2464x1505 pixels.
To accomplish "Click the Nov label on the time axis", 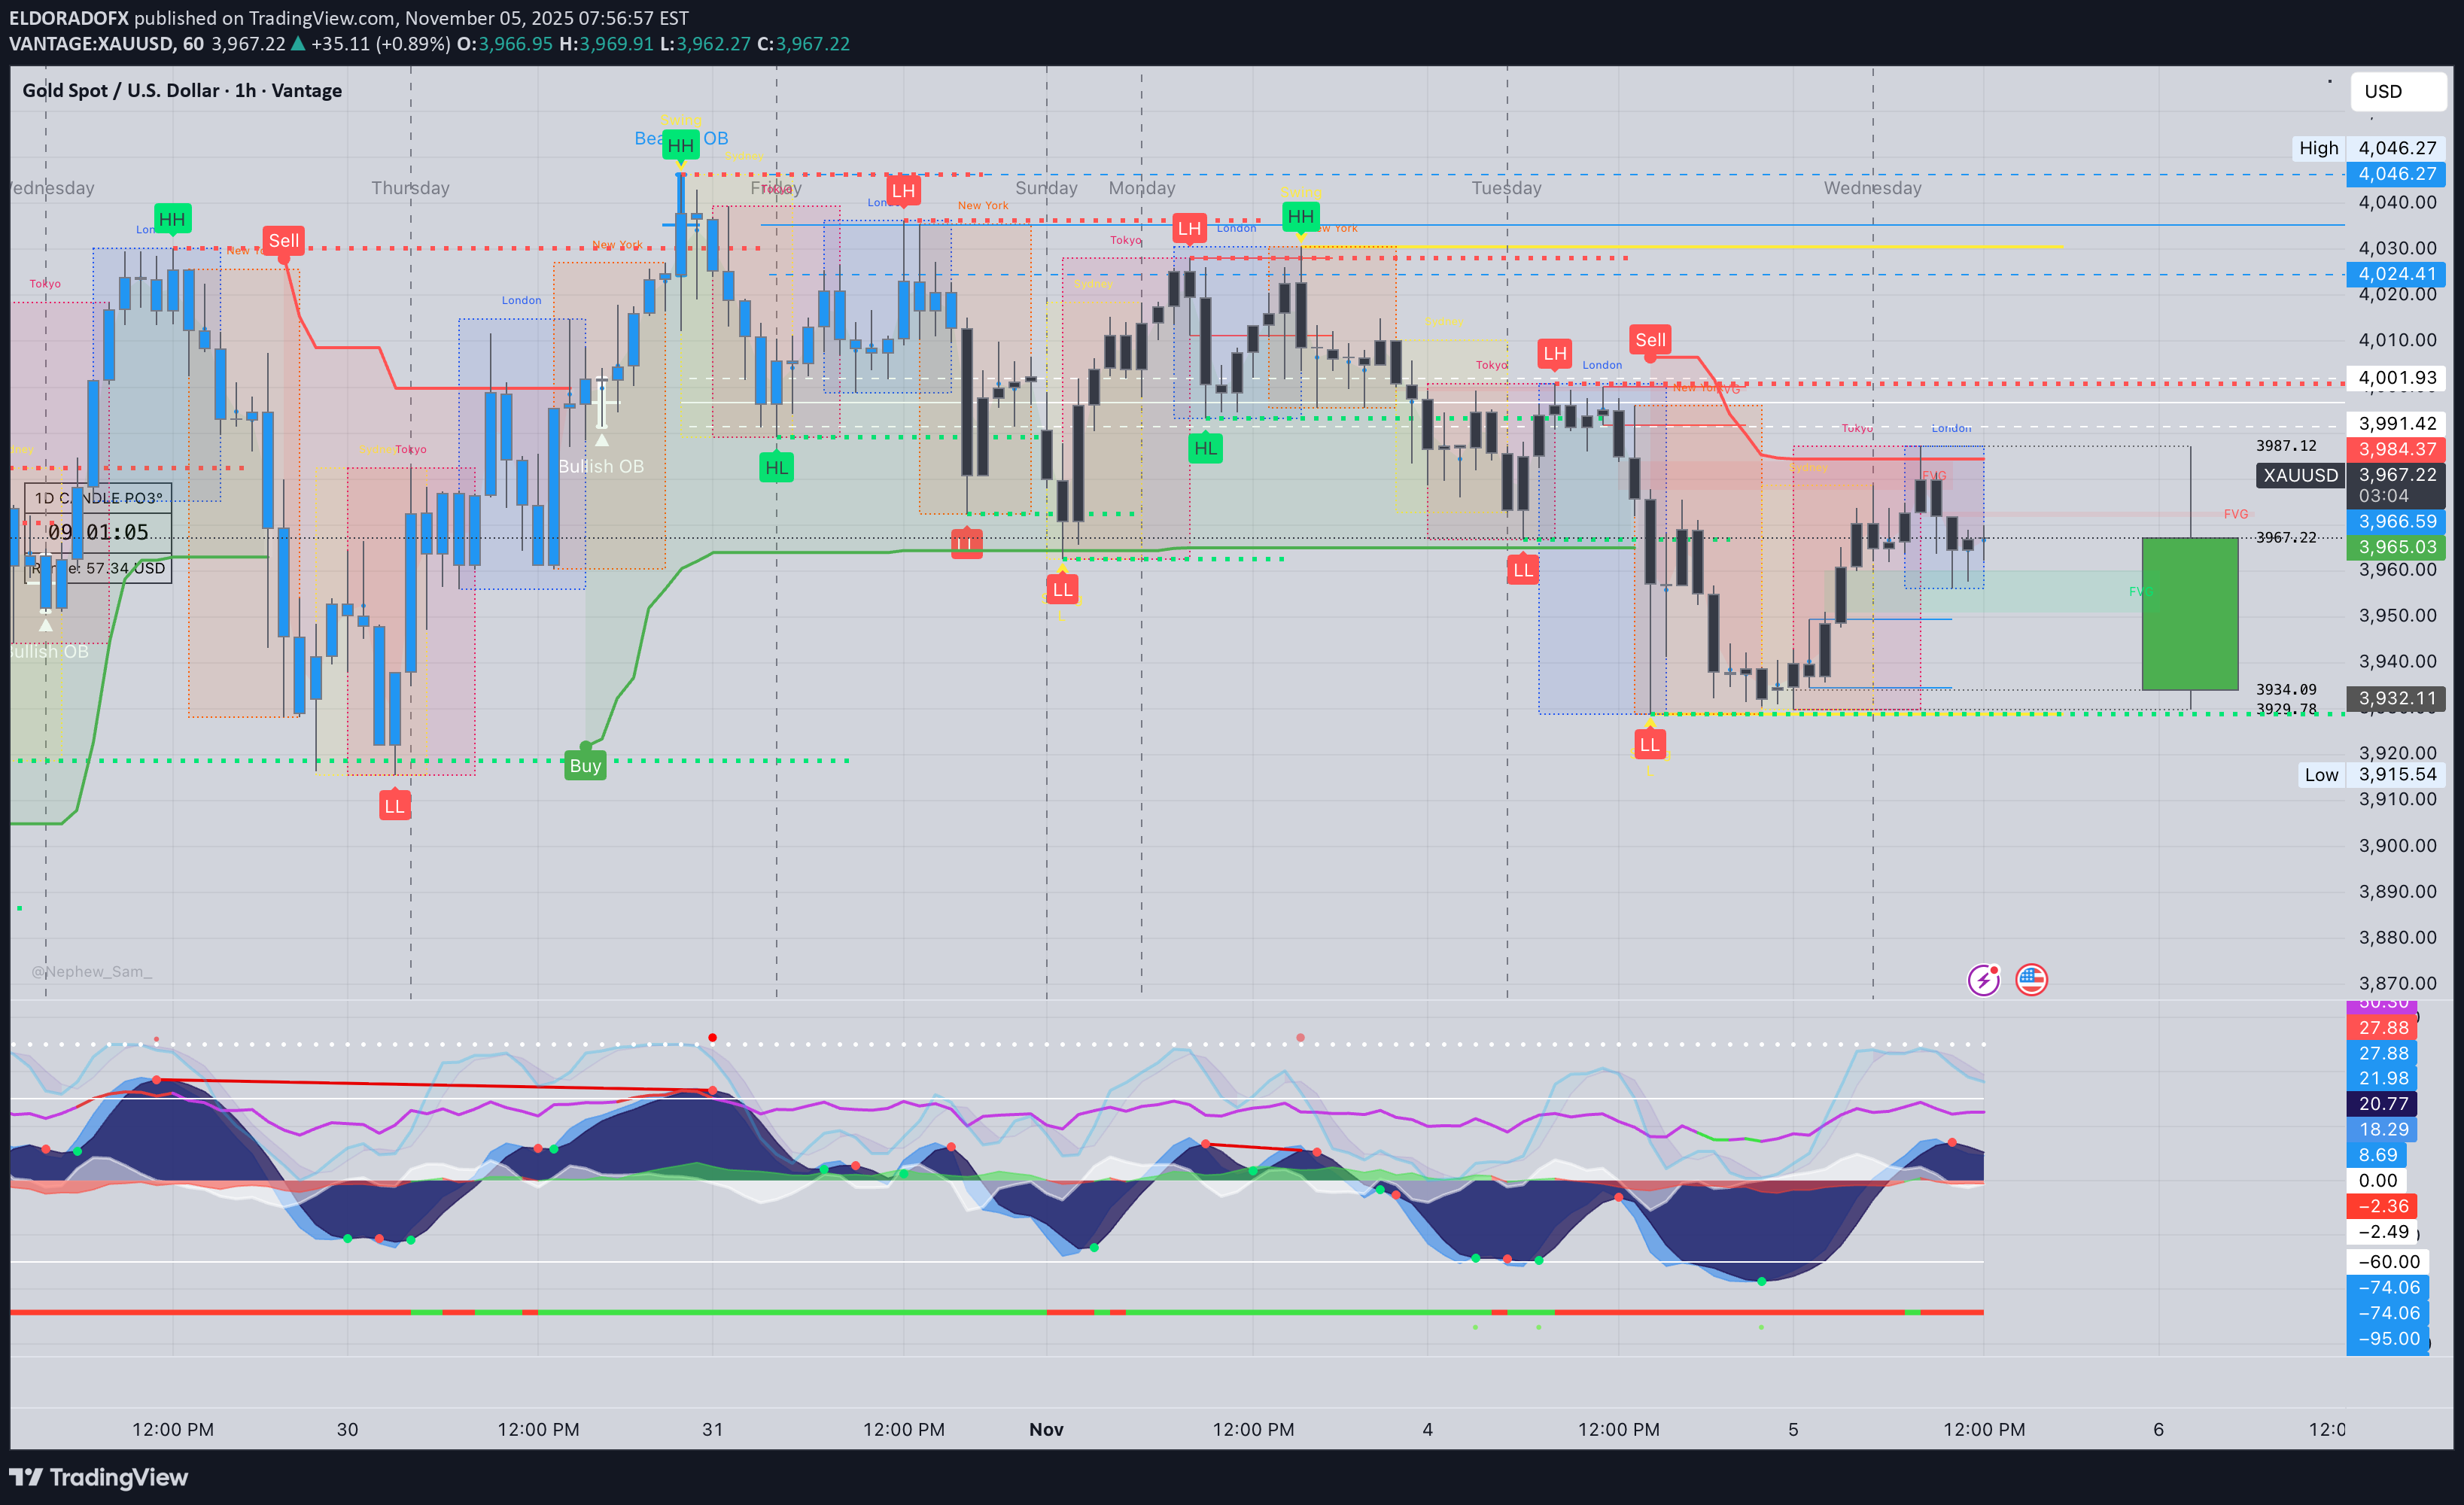I will [1046, 1429].
